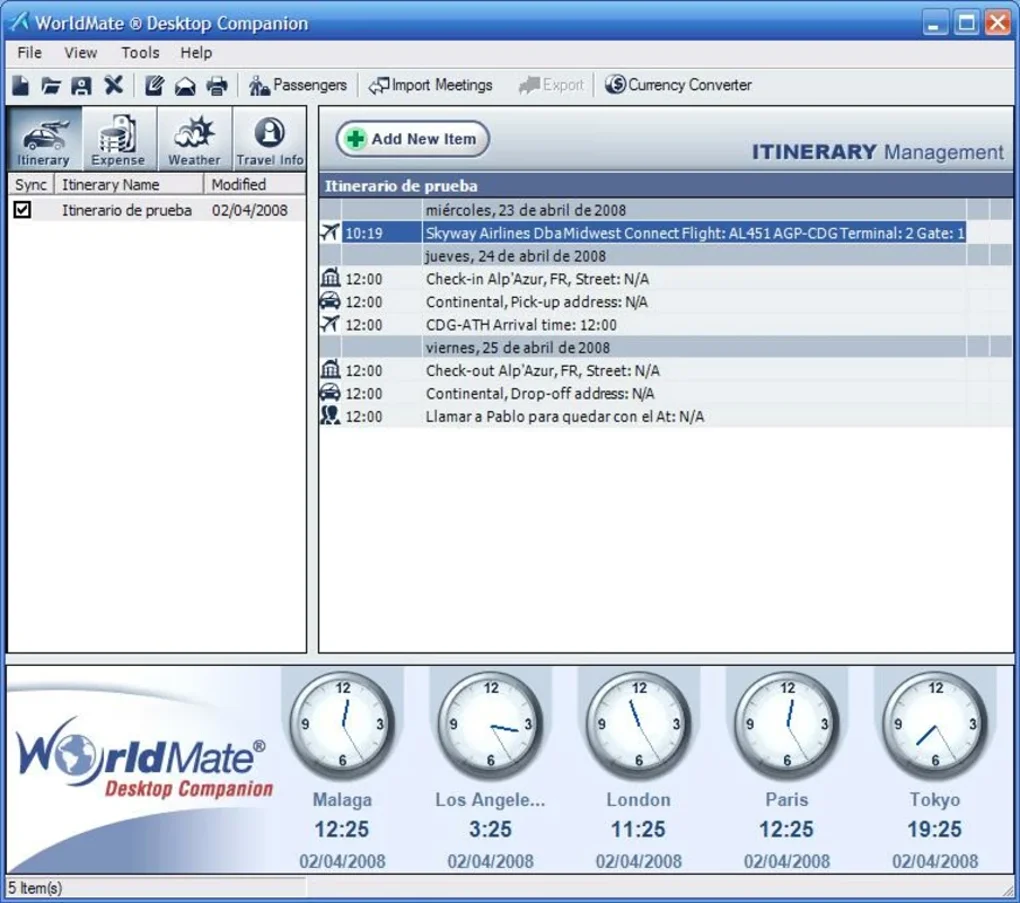This screenshot has height=903, width=1020.
Task: Click car icon of Continental Pick-up
Action: coord(330,301)
